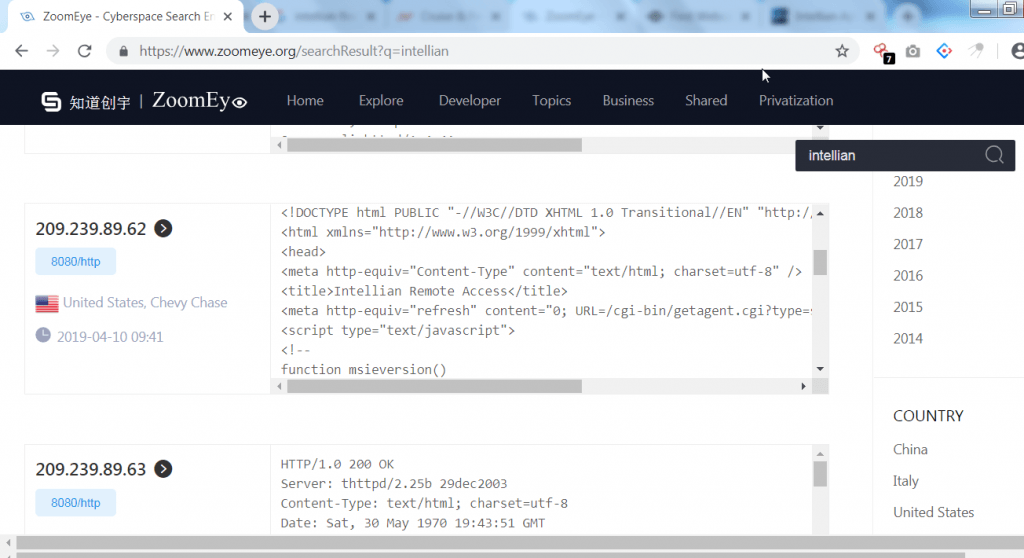Filter results by year 2016
The image size is (1024, 558).
(908, 275)
